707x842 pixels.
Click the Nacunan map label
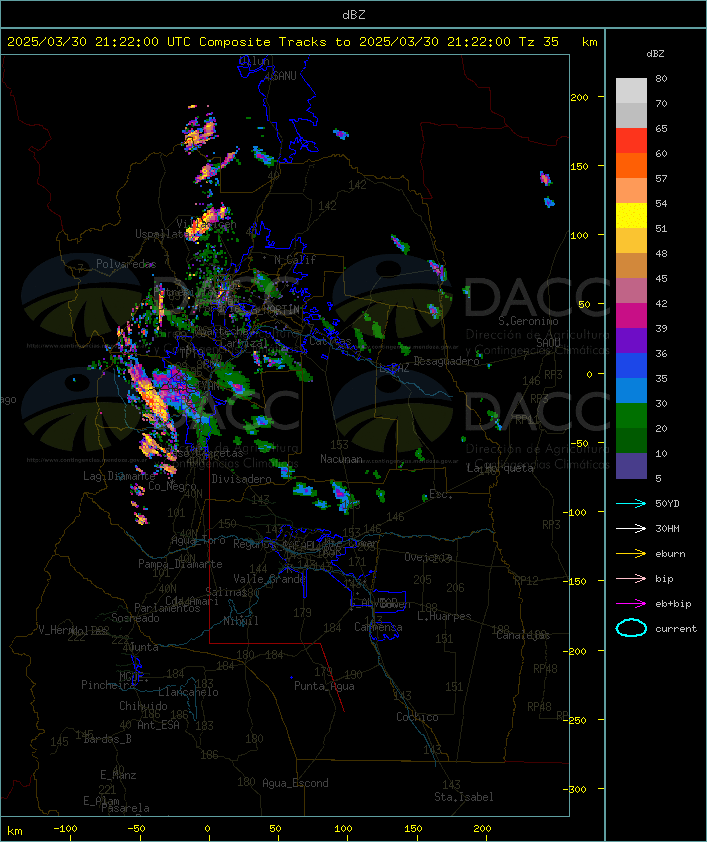click(x=341, y=459)
